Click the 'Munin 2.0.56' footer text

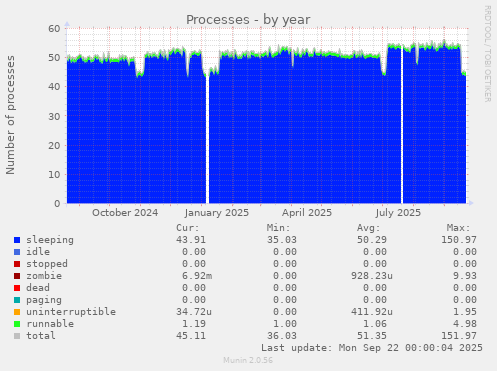[x=248, y=360]
